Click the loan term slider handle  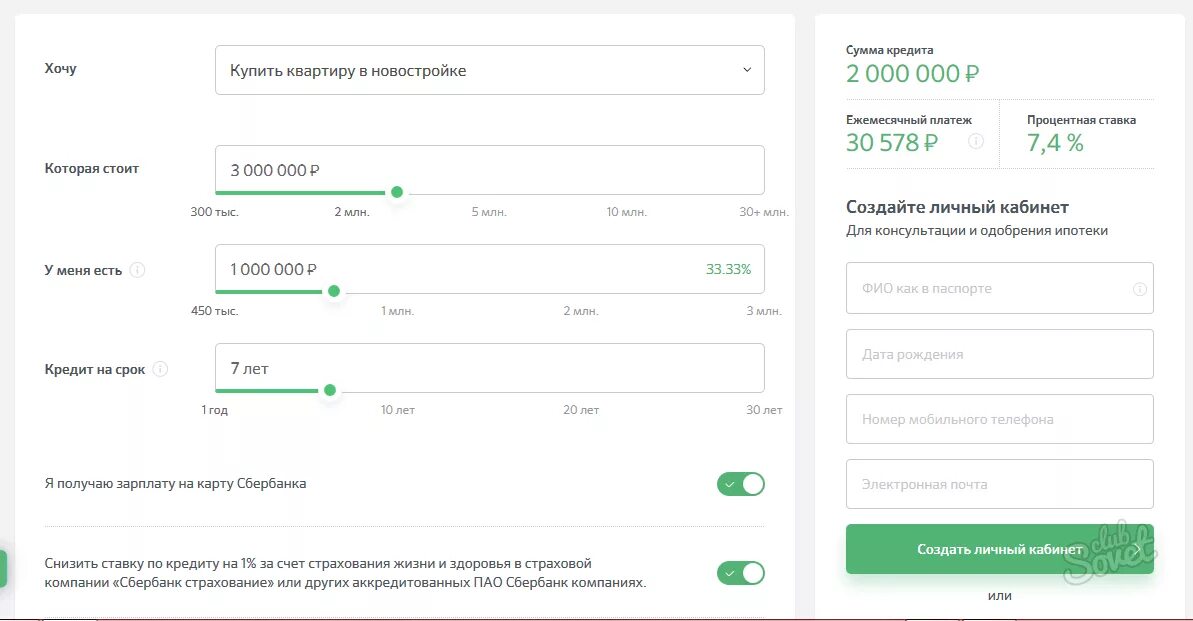tap(329, 390)
